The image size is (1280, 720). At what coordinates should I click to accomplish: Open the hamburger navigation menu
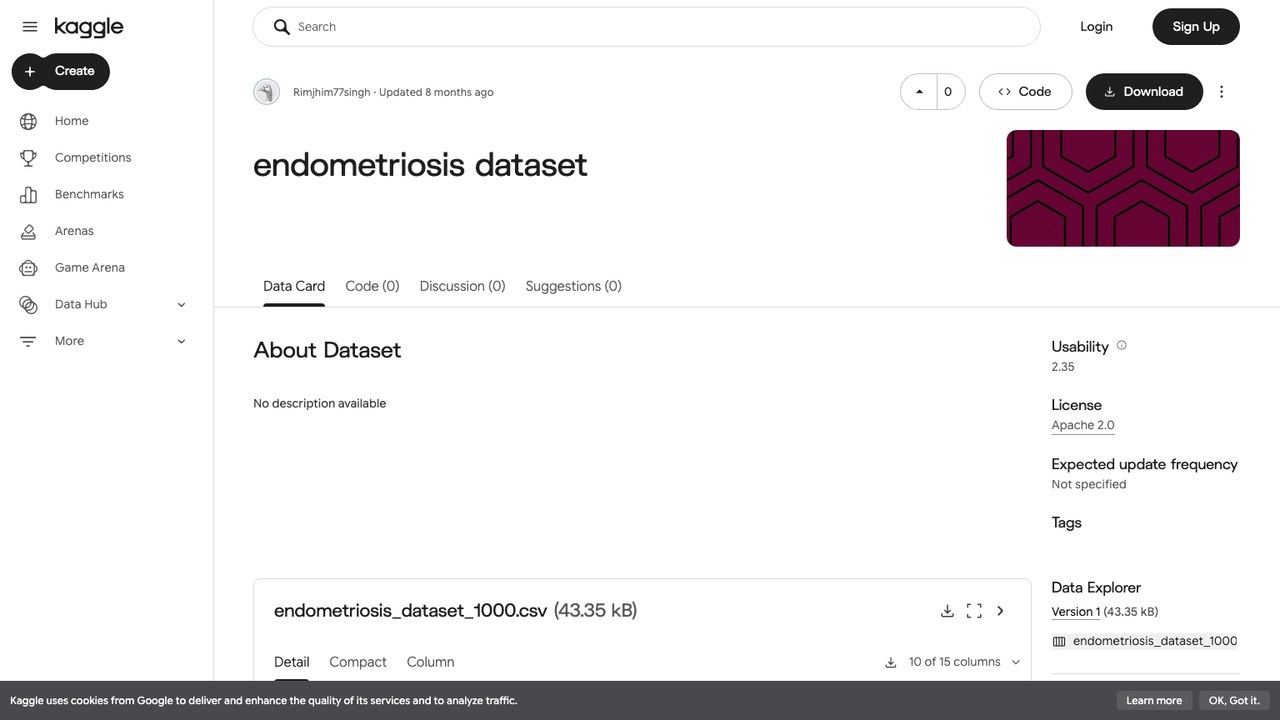coord(30,27)
